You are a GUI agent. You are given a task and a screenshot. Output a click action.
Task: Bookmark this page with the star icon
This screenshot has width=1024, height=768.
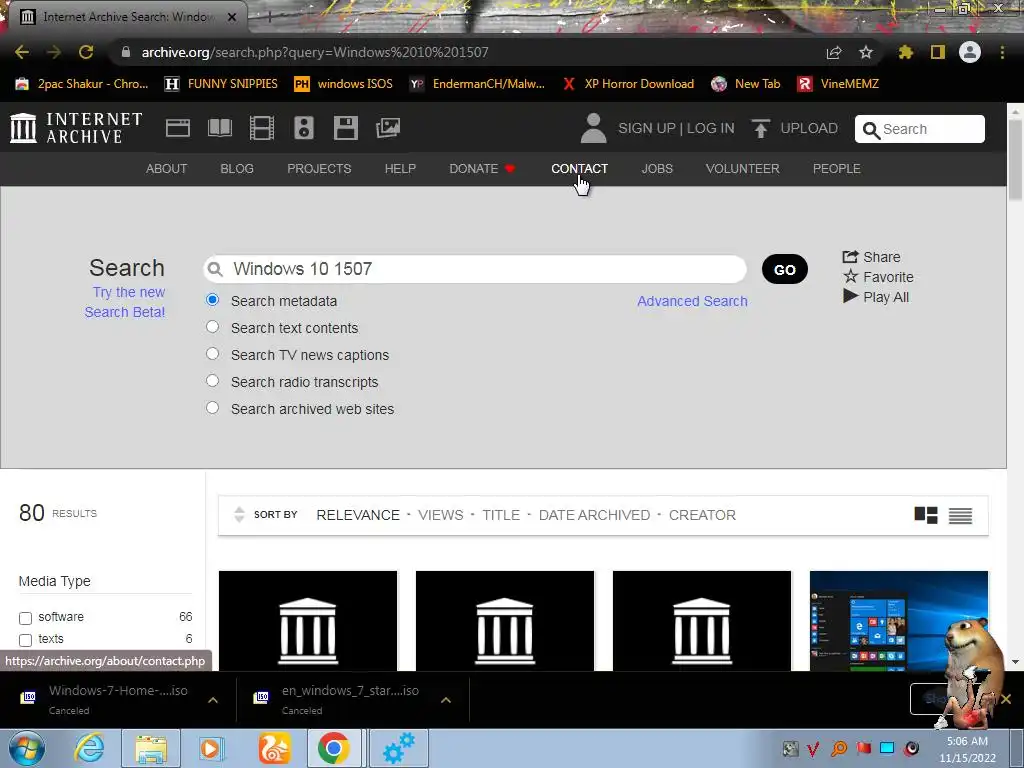coord(866,52)
